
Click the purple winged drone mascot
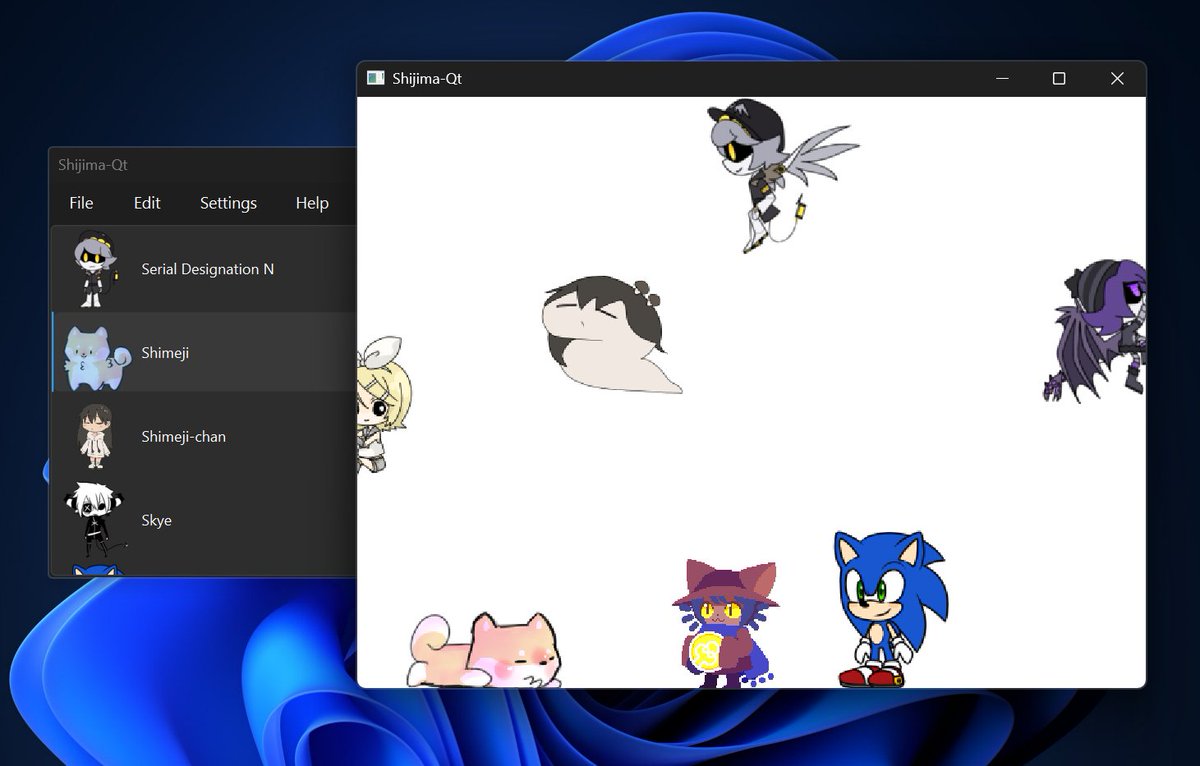pyautogui.click(x=1097, y=330)
